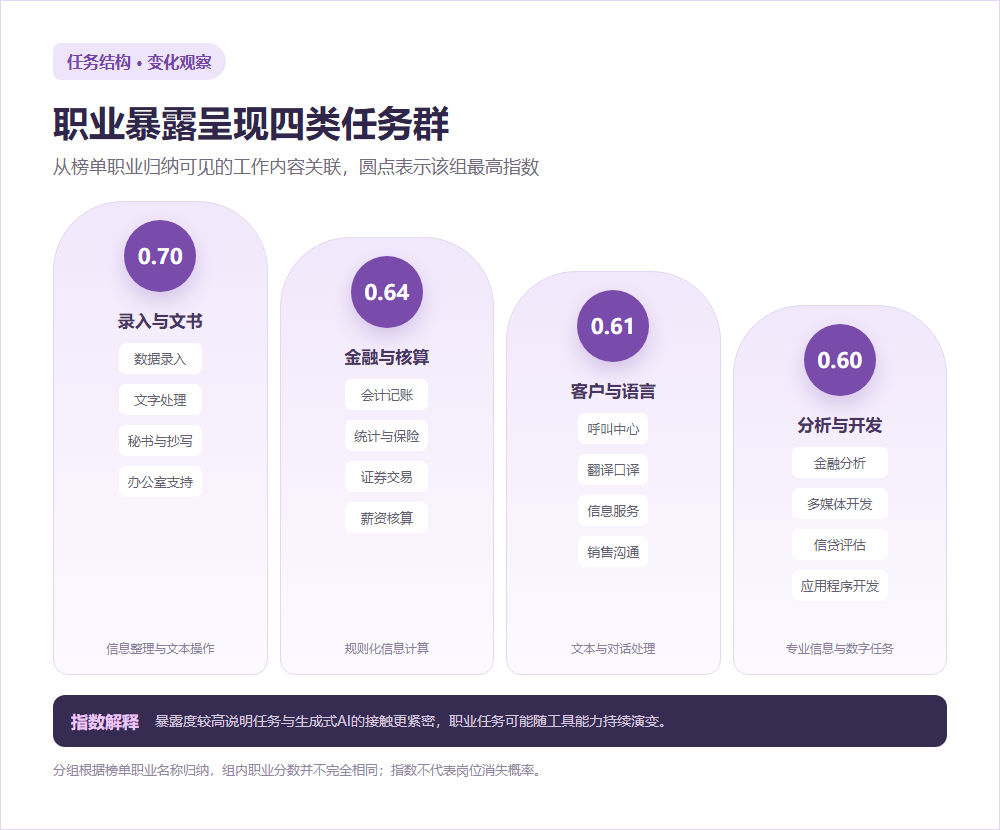Click the 金融分析 chip

point(840,463)
